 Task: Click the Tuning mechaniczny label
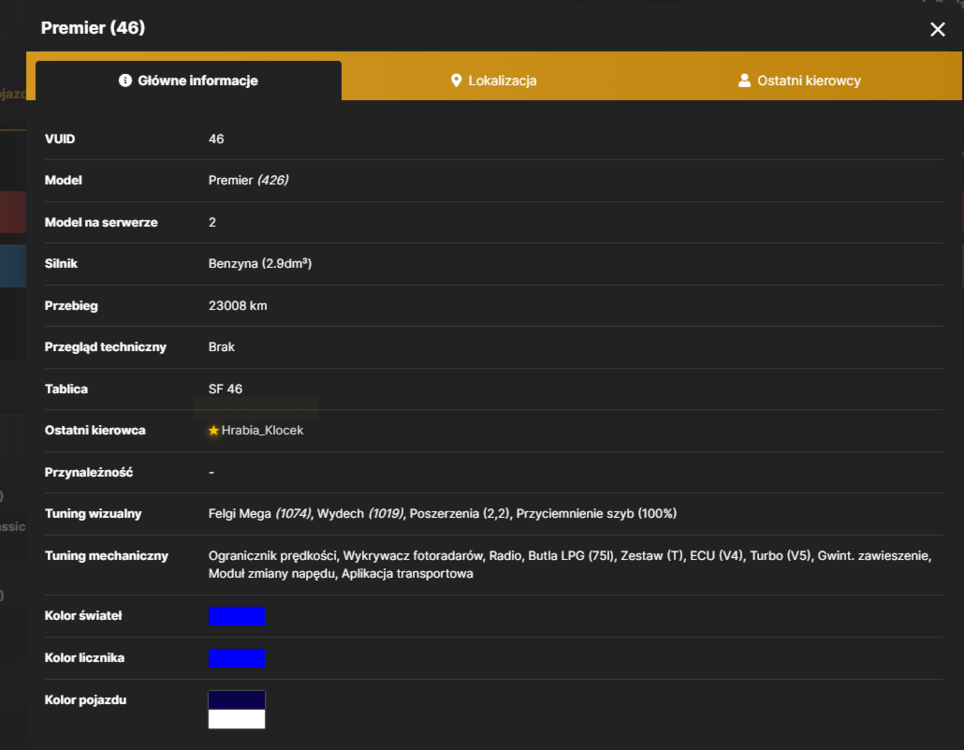106,556
